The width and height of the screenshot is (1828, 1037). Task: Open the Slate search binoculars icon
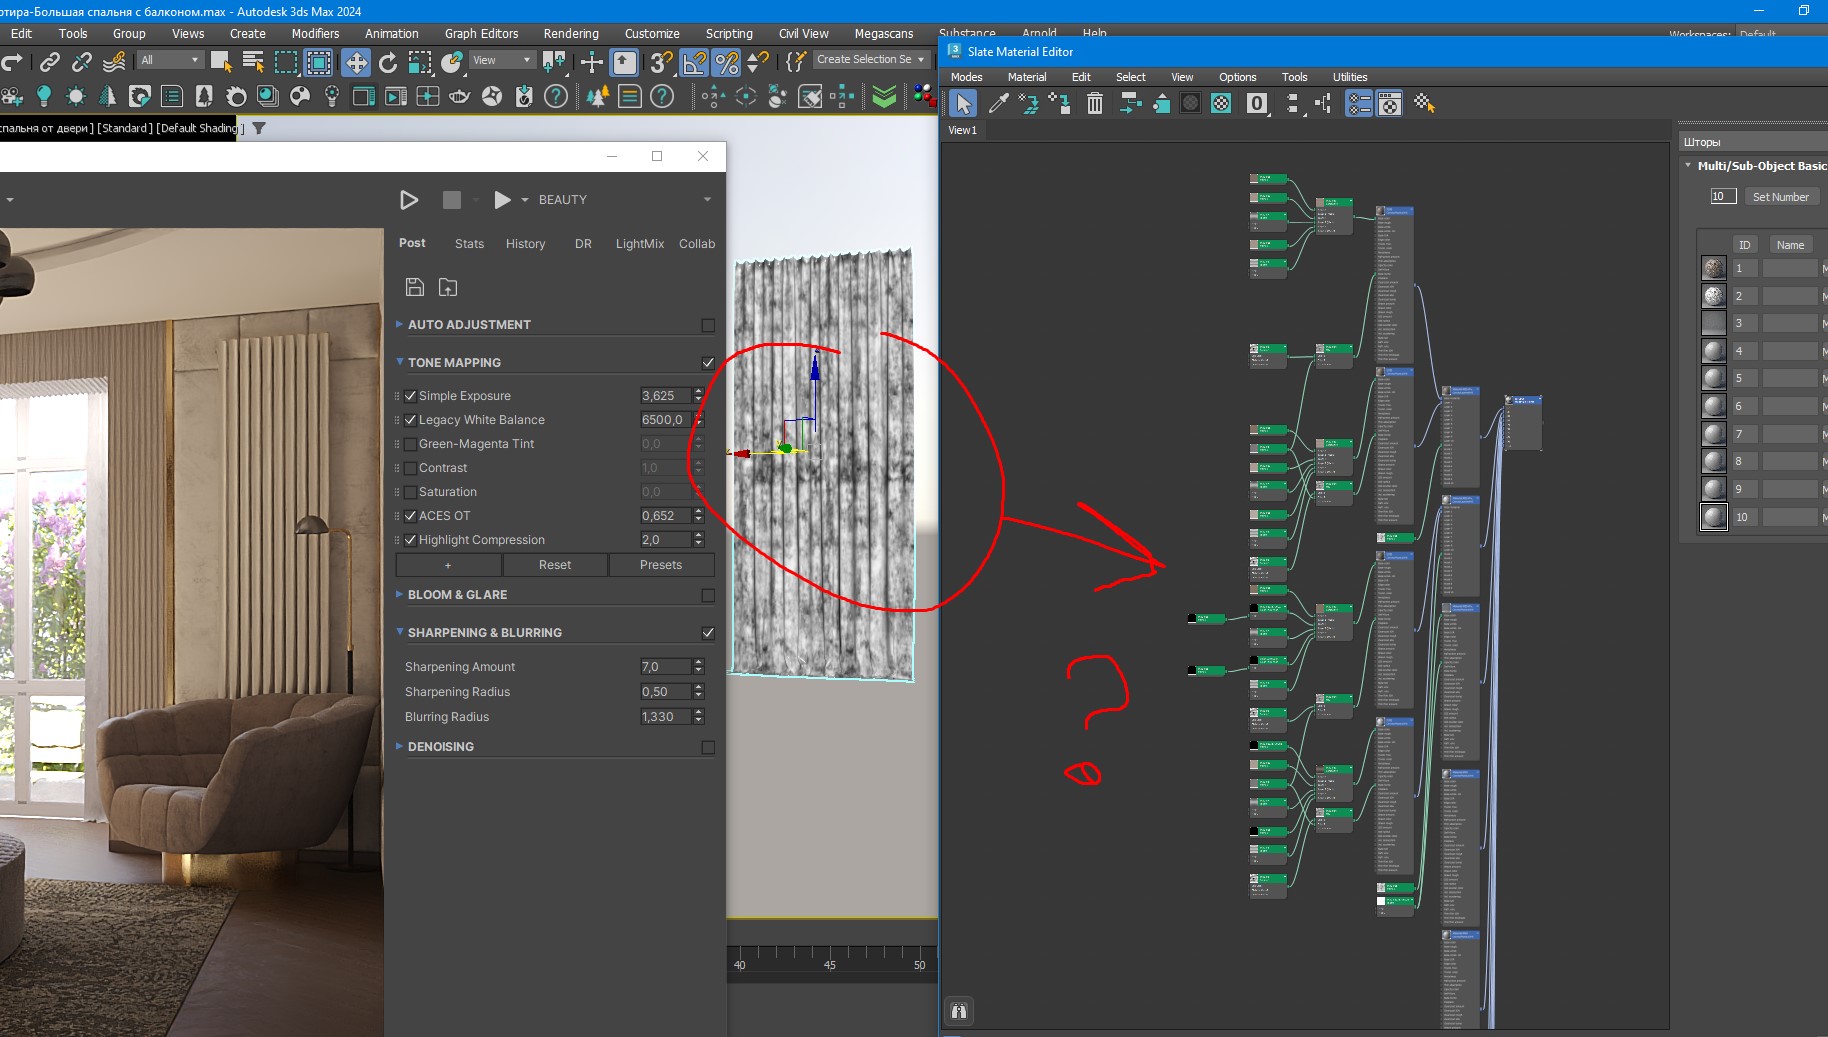tap(959, 1011)
